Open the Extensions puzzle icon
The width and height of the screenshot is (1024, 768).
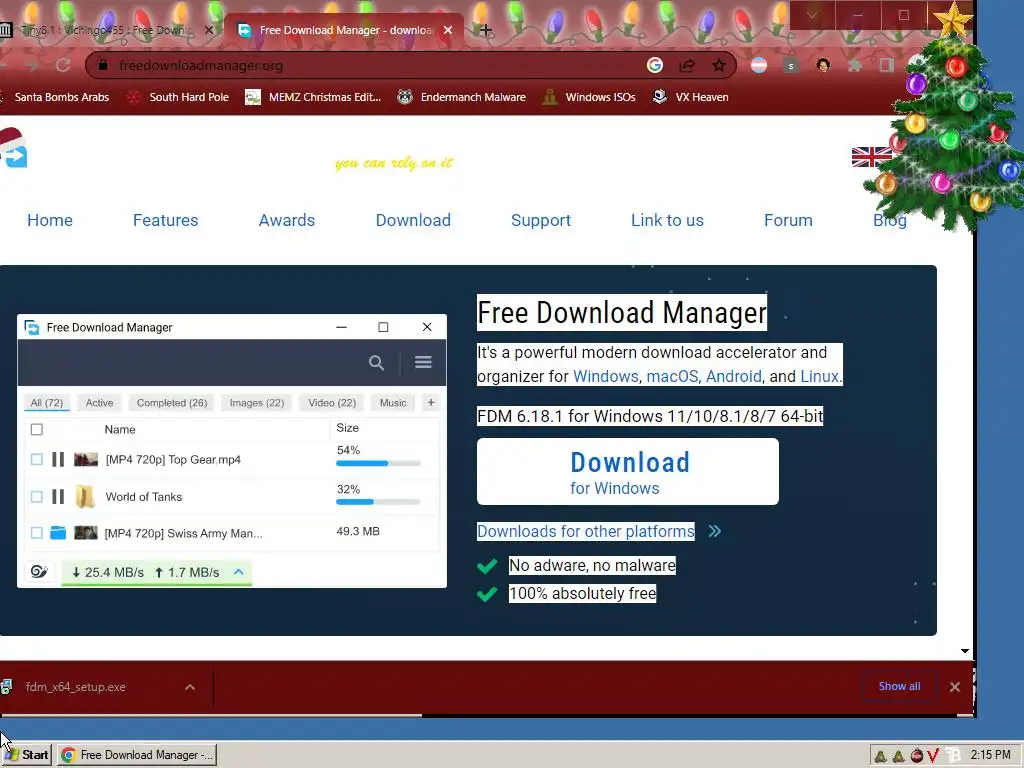[x=855, y=65]
